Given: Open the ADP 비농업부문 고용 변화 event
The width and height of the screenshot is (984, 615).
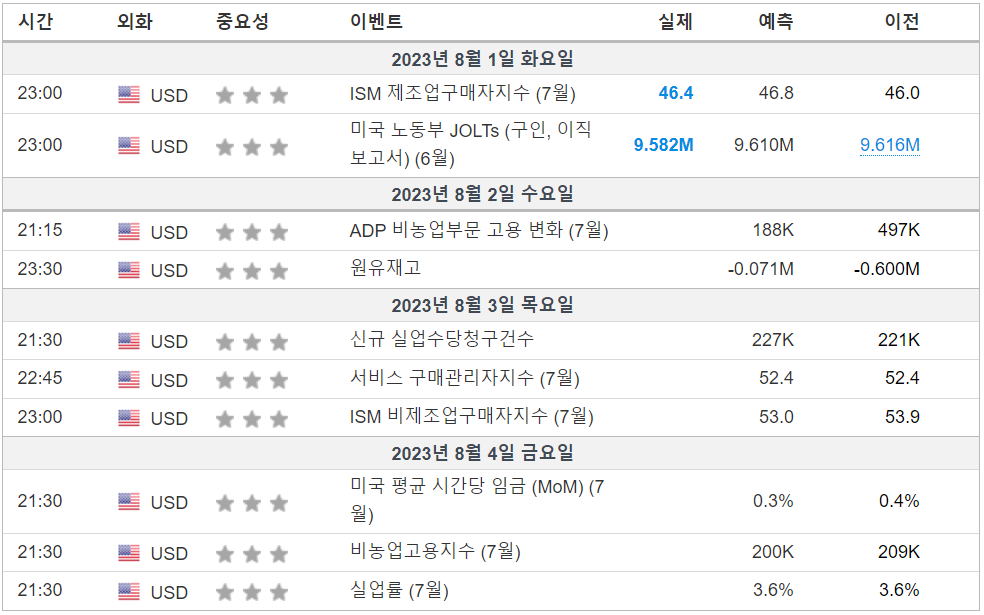Looking at the screenshot, I should [479, 230].
